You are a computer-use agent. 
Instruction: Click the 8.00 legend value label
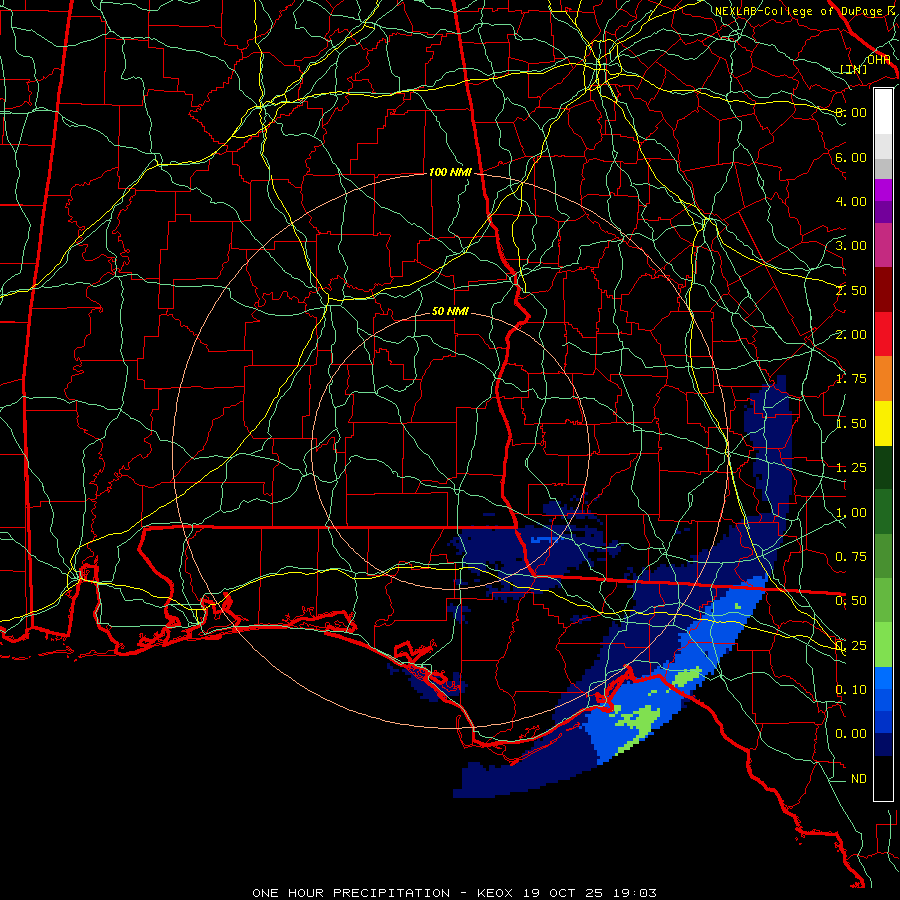(851, 112)
